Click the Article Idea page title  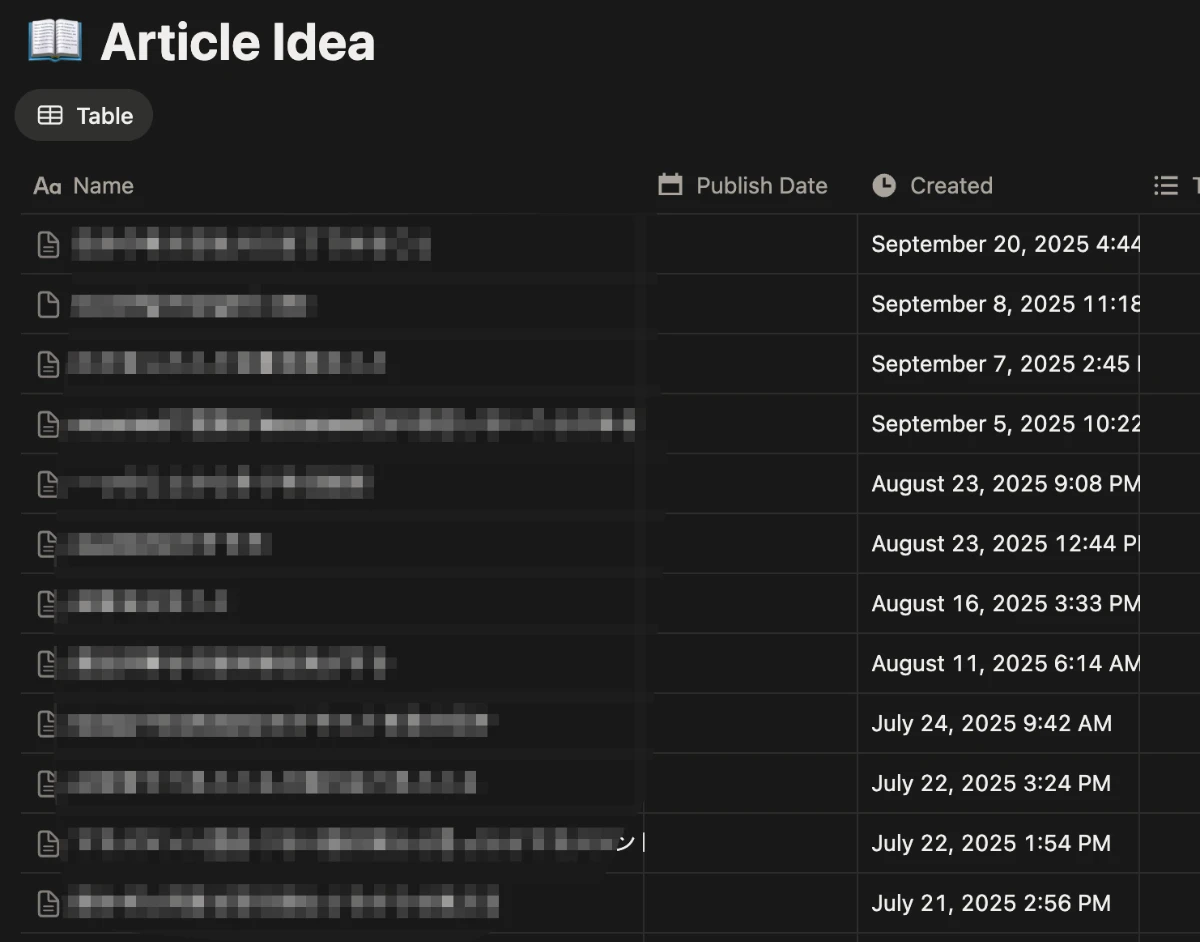tap(238, 42)
